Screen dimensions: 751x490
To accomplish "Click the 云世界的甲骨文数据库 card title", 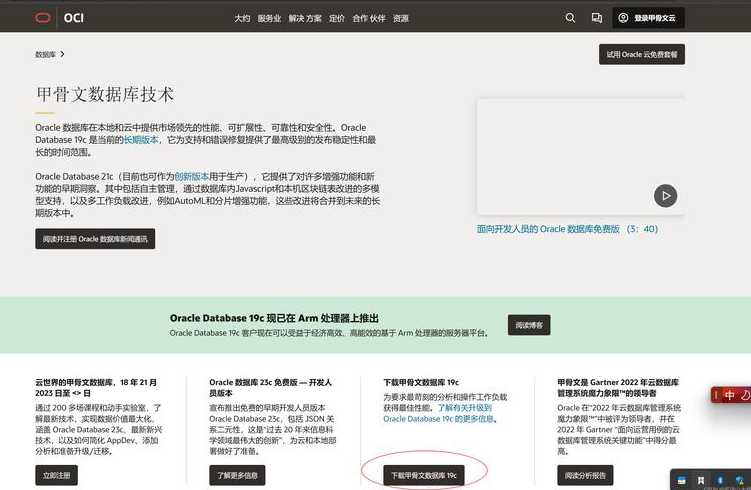I will [x=96, y=387].
